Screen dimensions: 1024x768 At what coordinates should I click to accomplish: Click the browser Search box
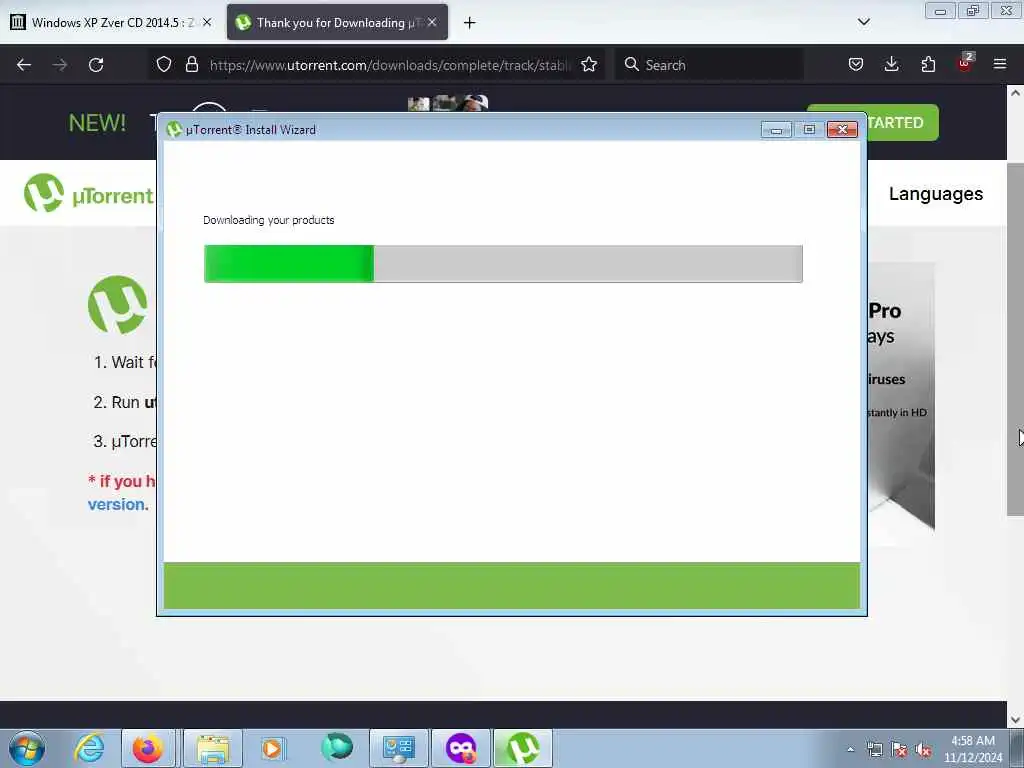click(709, 65)
